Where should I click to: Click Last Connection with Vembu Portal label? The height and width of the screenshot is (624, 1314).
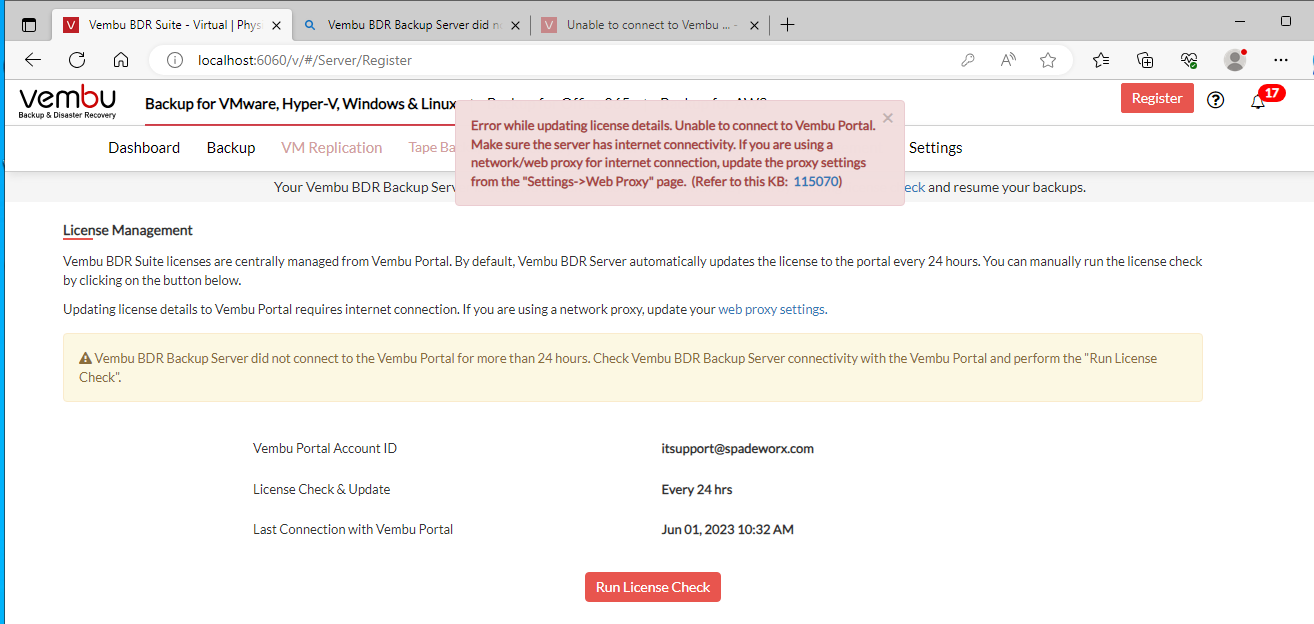pos(353,529)
